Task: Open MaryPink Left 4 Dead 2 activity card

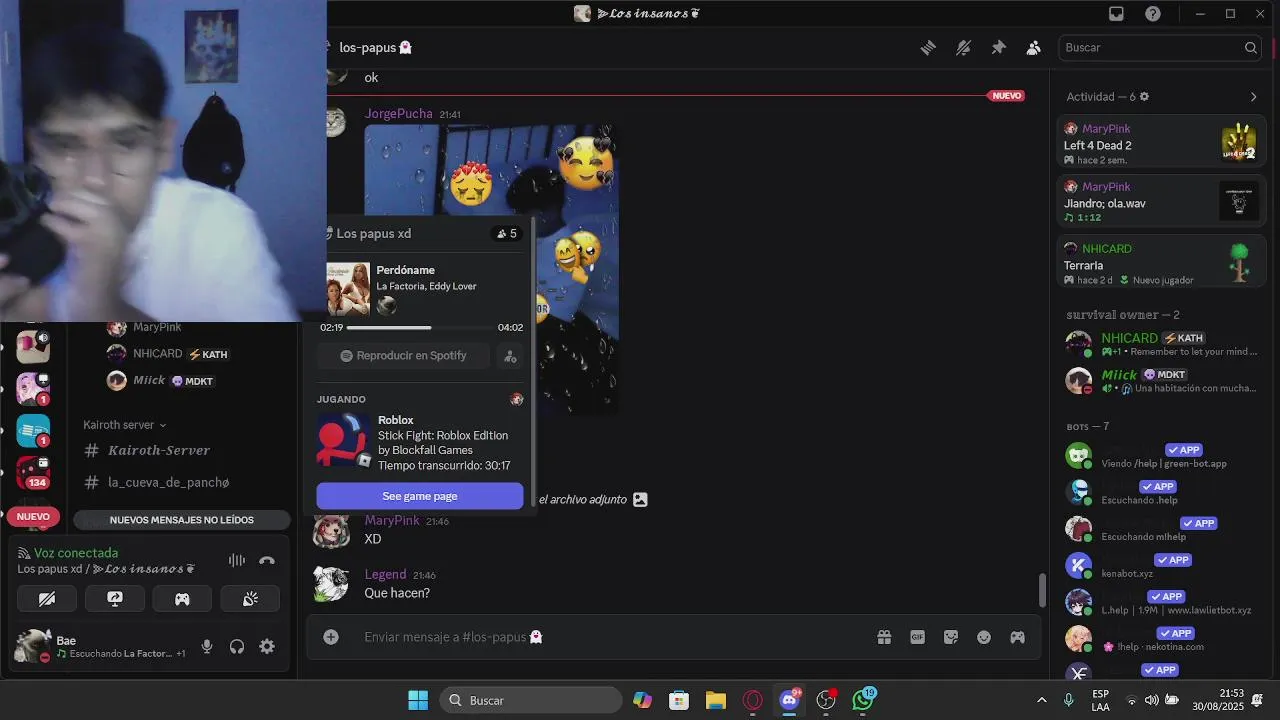Action: tap(1161, 144)
